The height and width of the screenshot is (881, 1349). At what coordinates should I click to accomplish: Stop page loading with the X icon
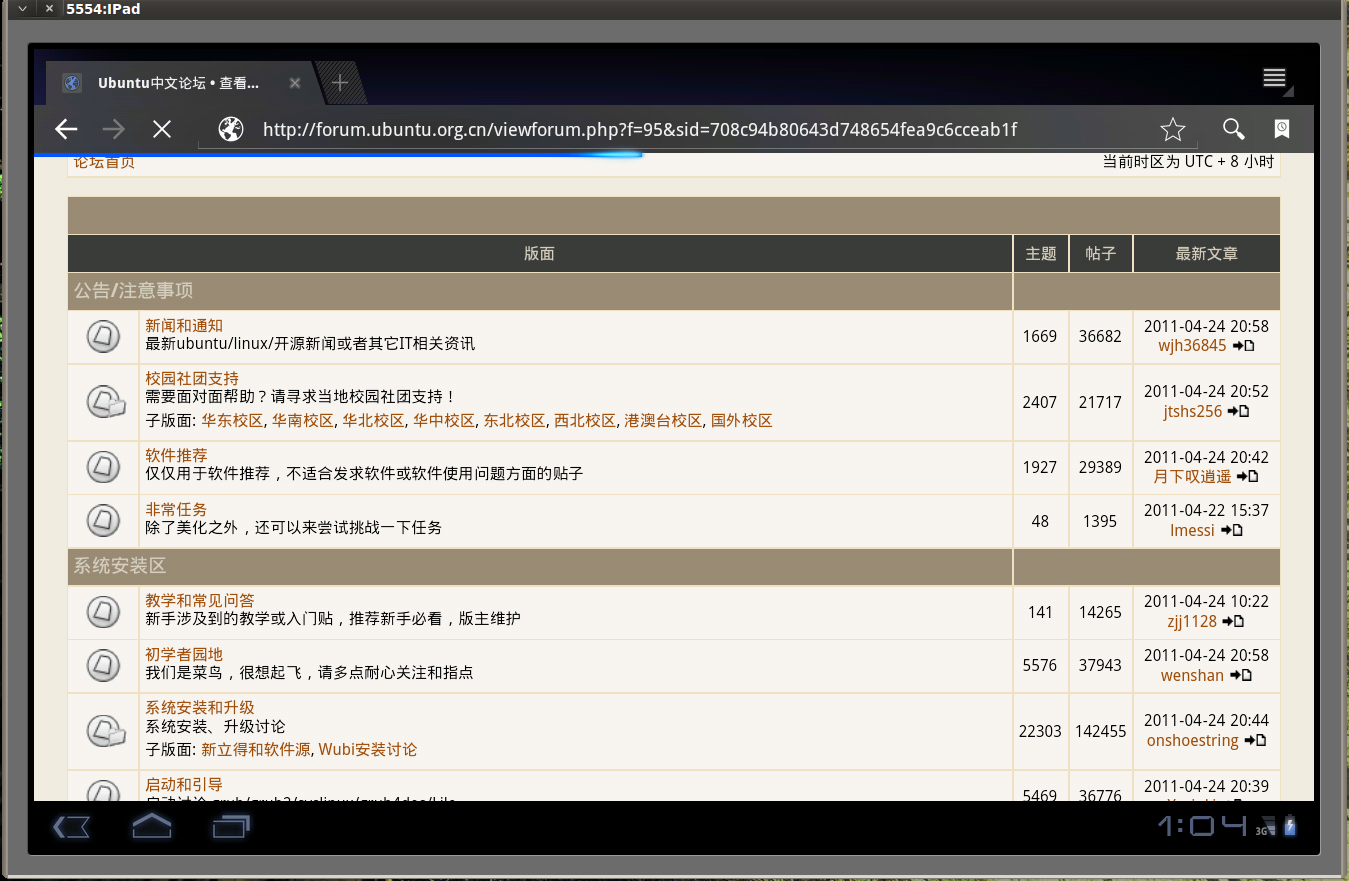point(162,129)
